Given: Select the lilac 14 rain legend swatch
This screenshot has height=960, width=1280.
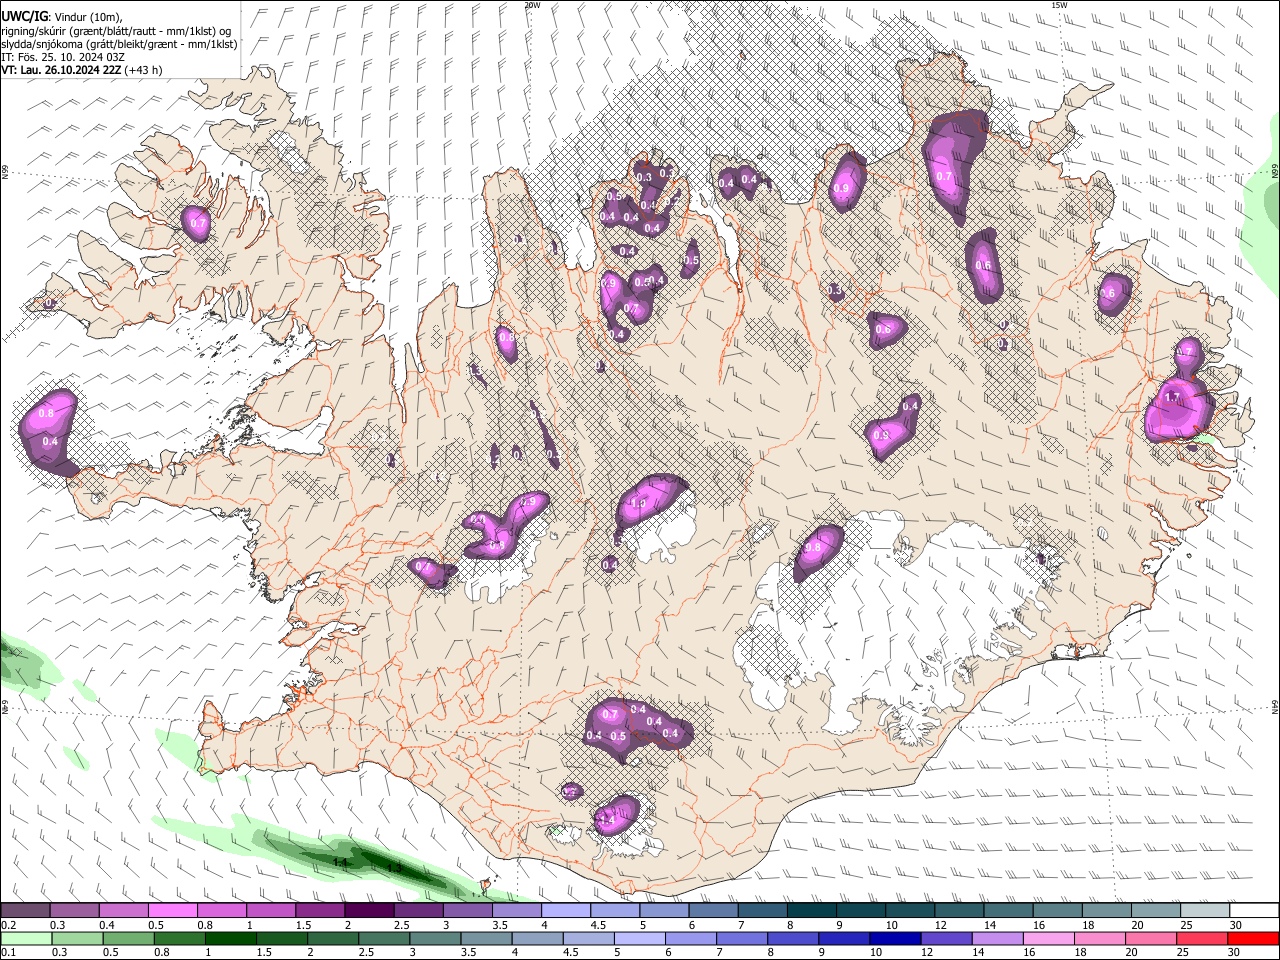Looking at the screenshot, I should [997, 938].
